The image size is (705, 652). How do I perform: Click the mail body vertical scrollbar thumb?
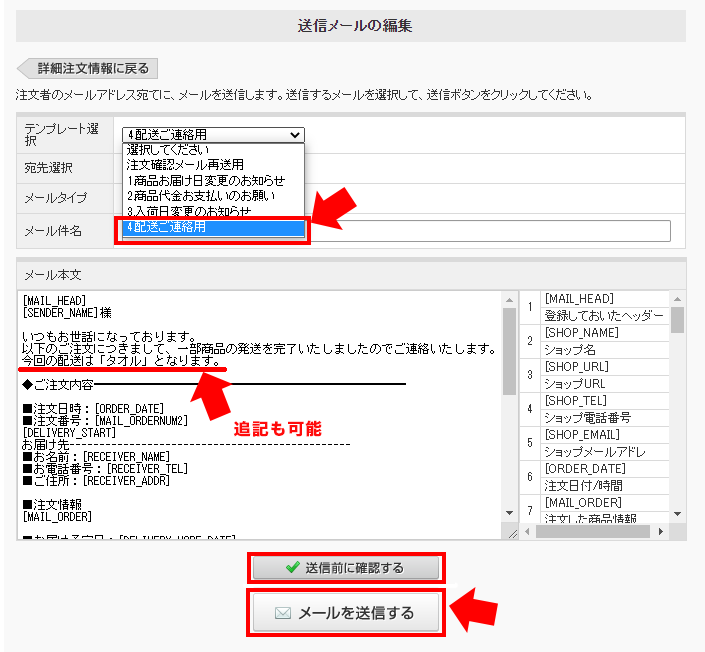pos(509,352)
